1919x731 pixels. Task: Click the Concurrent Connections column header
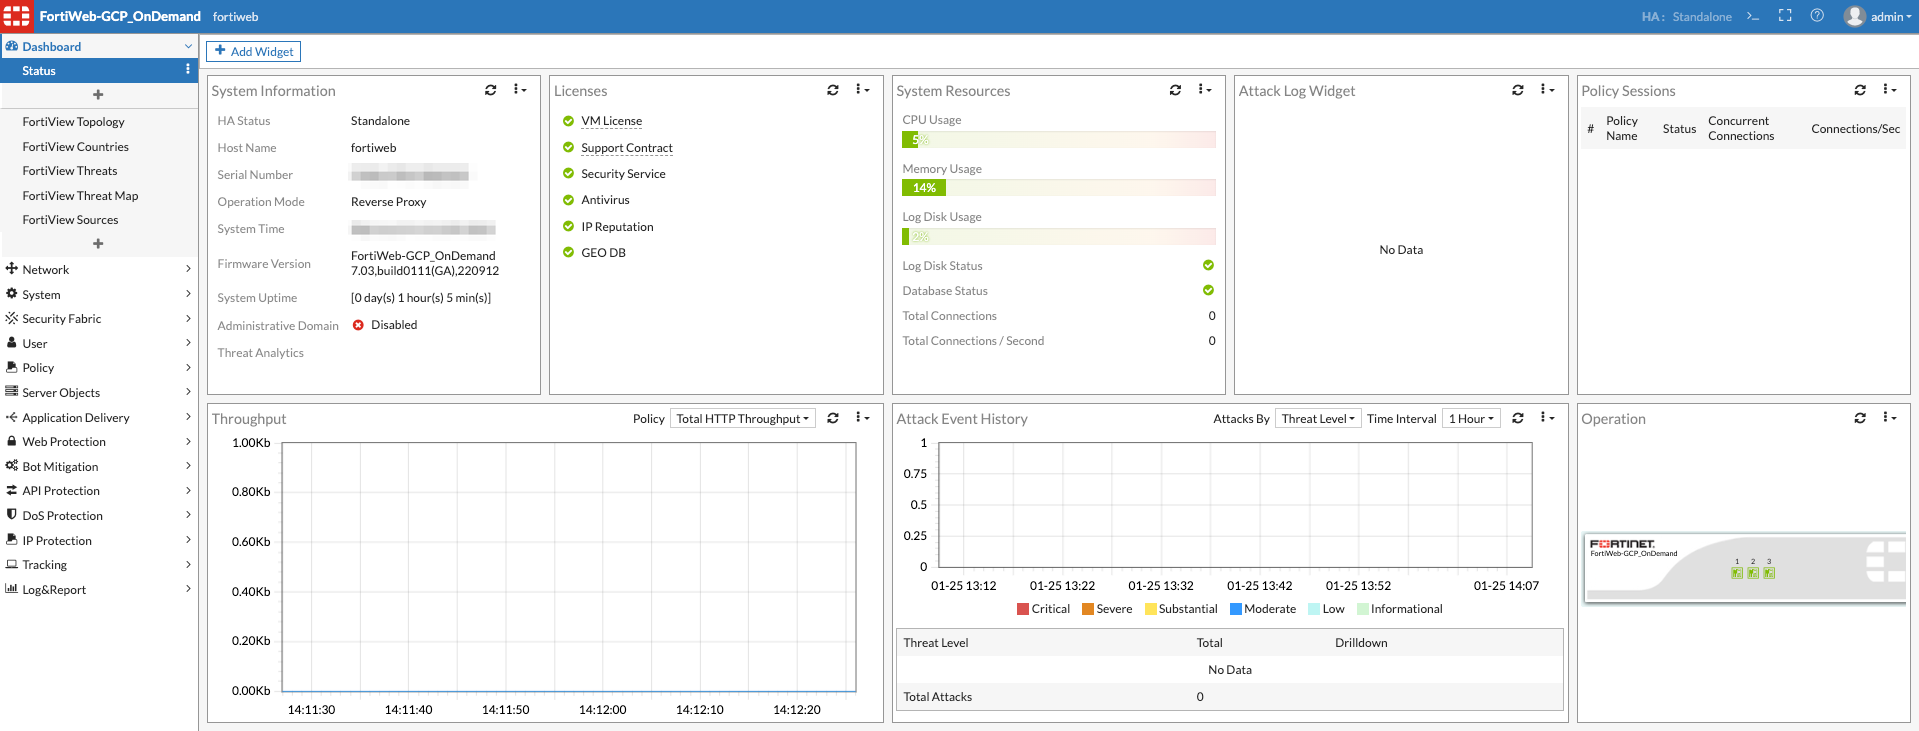(x=1741, y=129)
